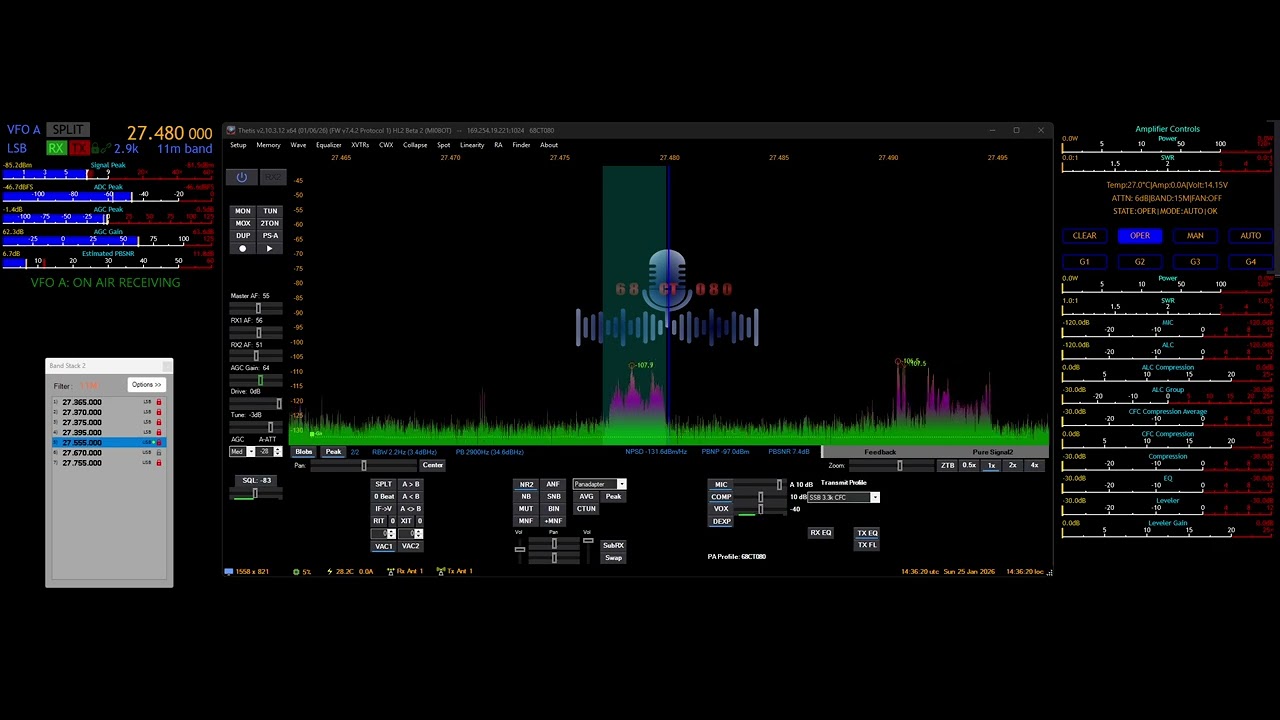Image resolution: width=1280 pixels, height=720 pixels.
Task: Toggle the SPLT split button
Action: click(x=383, y=484)
